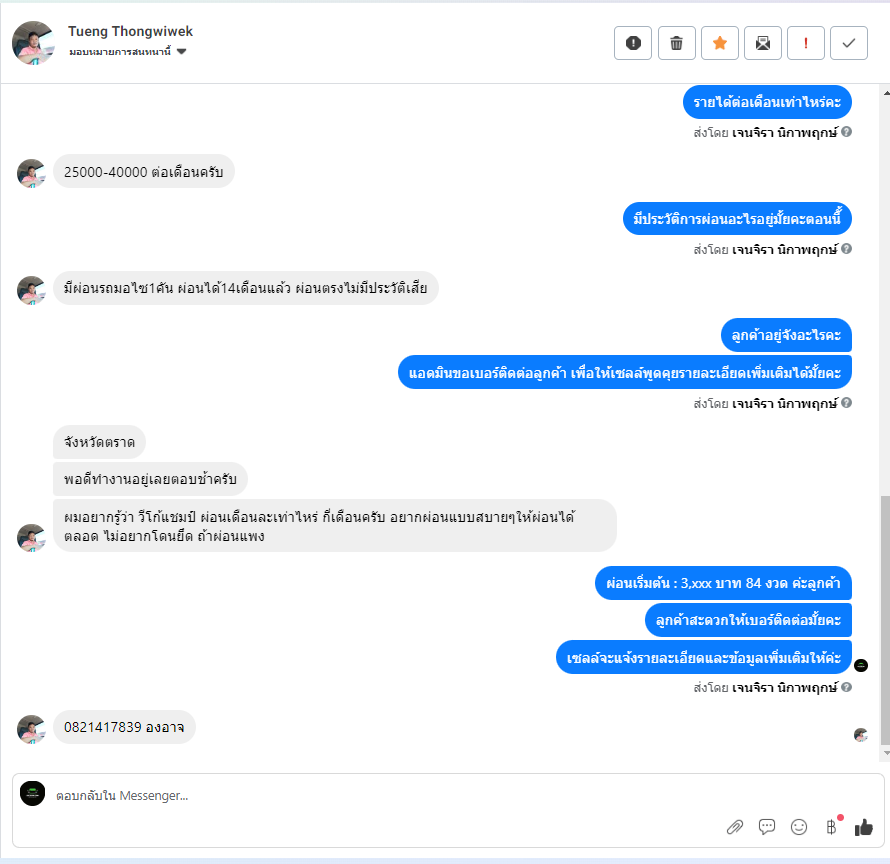Click help icon beside top sender name

point(846,132)
